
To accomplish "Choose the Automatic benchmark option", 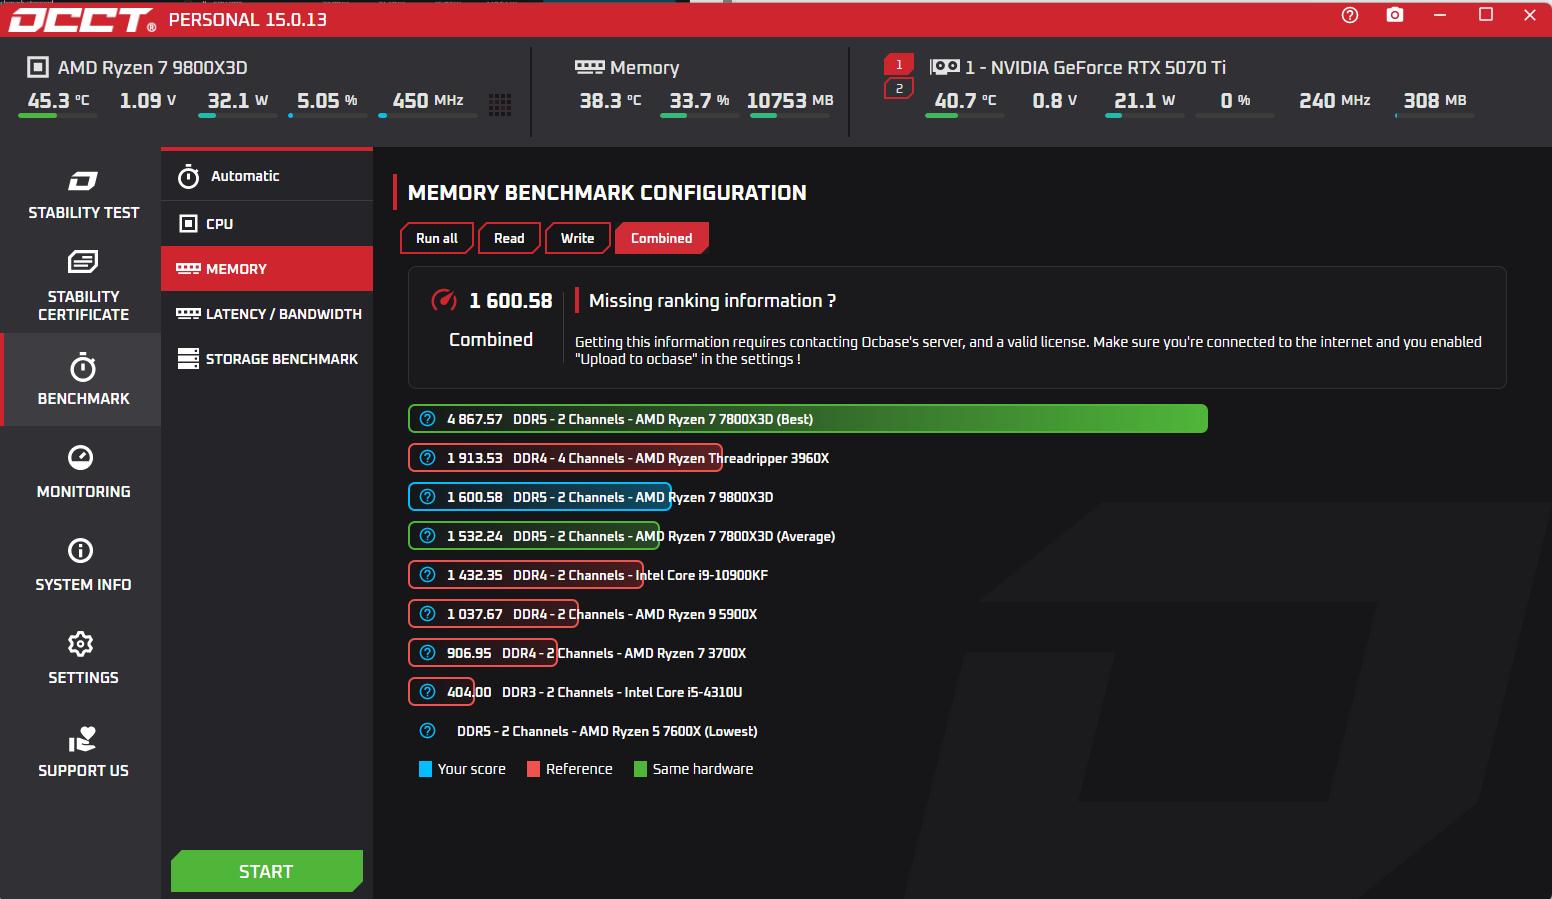I will tap(267, 176).
